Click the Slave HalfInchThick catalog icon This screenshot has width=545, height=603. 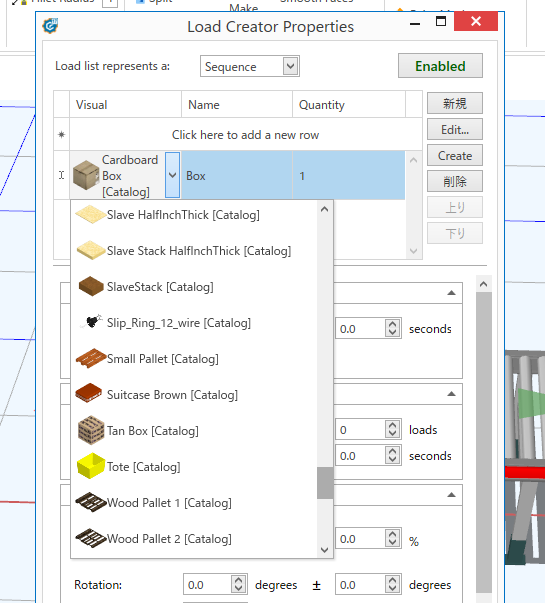click(90, 214)
